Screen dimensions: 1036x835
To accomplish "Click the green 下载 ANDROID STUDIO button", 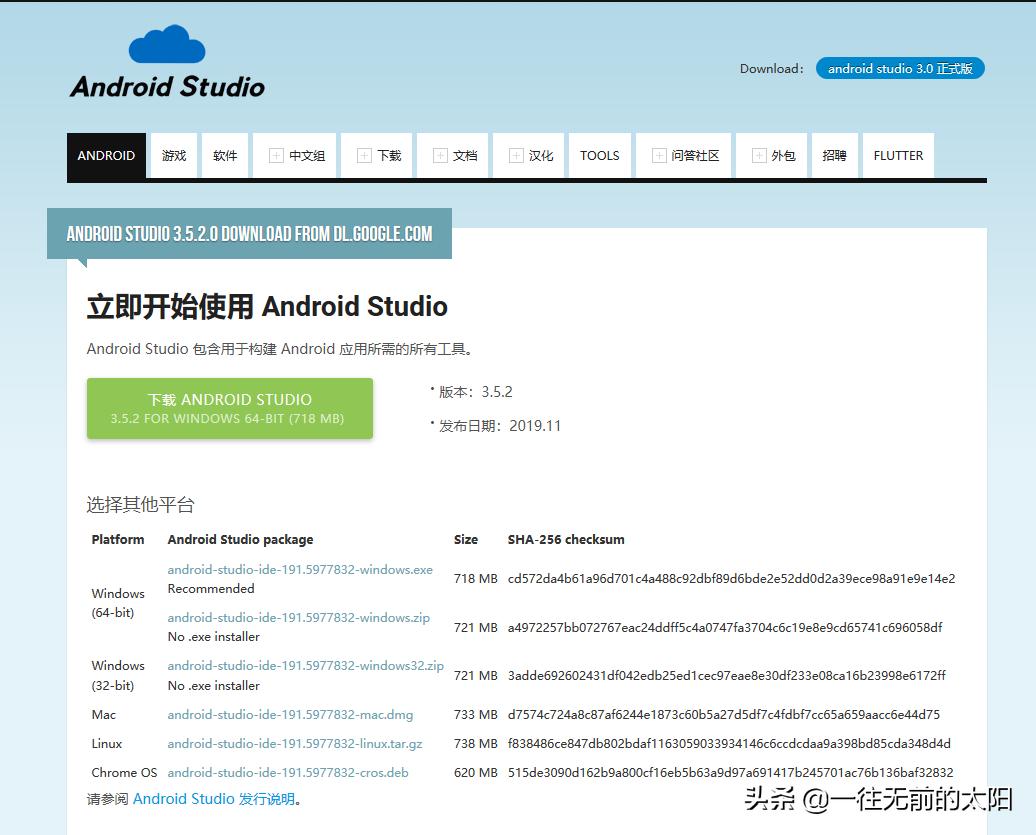I will [x=229, y=408].
